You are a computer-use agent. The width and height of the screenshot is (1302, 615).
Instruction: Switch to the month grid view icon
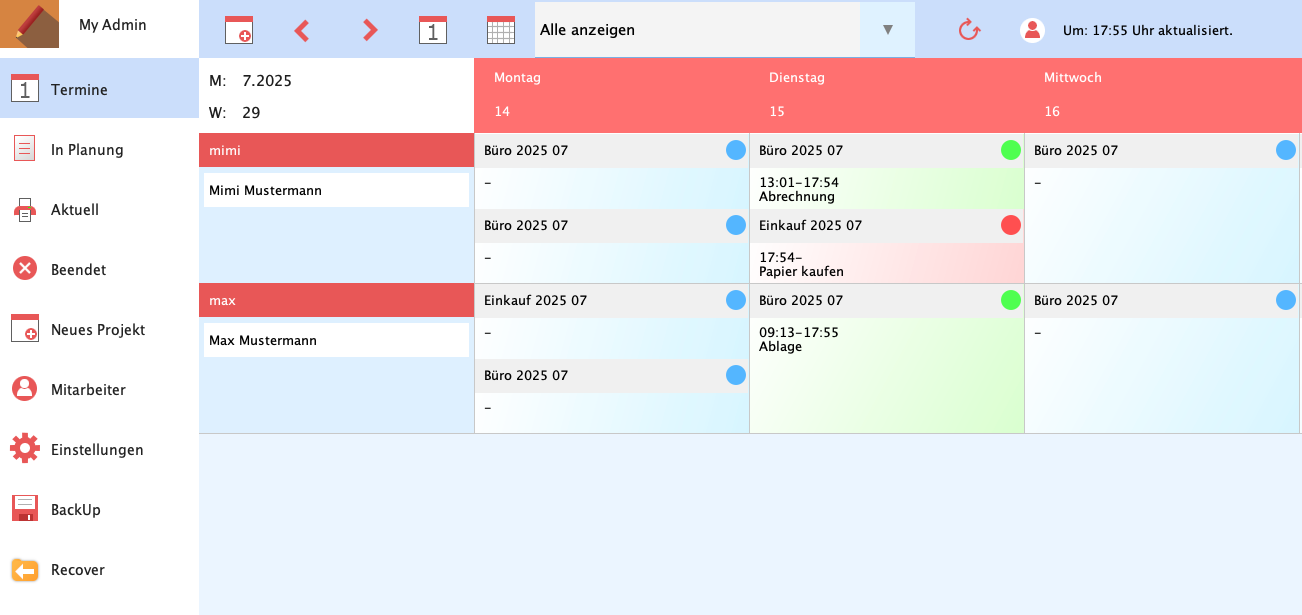(500, 30)
